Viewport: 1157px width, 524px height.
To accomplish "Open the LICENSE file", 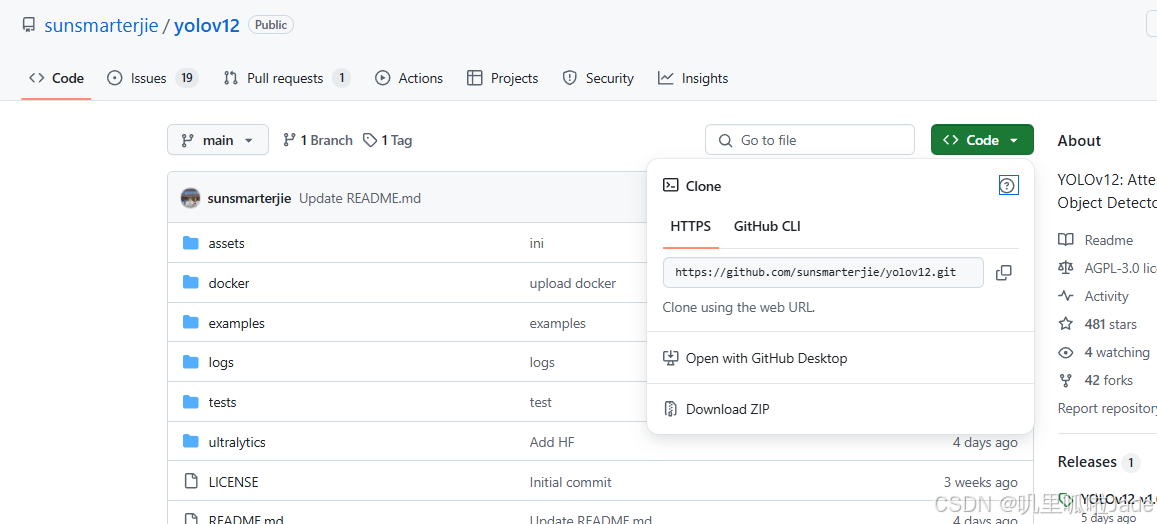I will [x=233, y=483].
